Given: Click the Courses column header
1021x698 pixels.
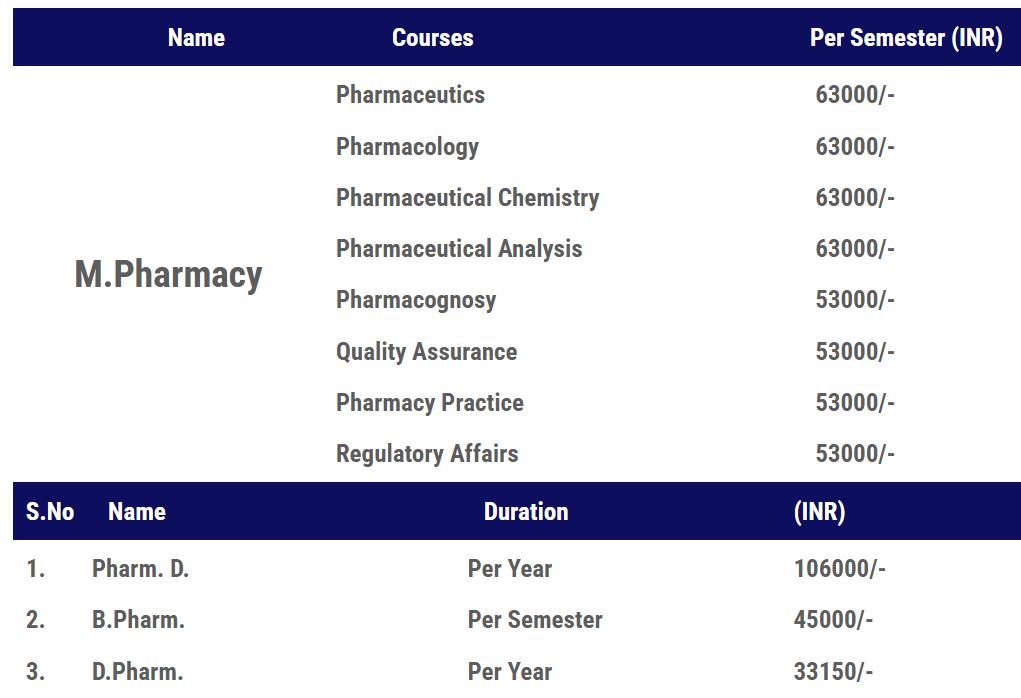Looking at the screenshot, I should point(432,38).
